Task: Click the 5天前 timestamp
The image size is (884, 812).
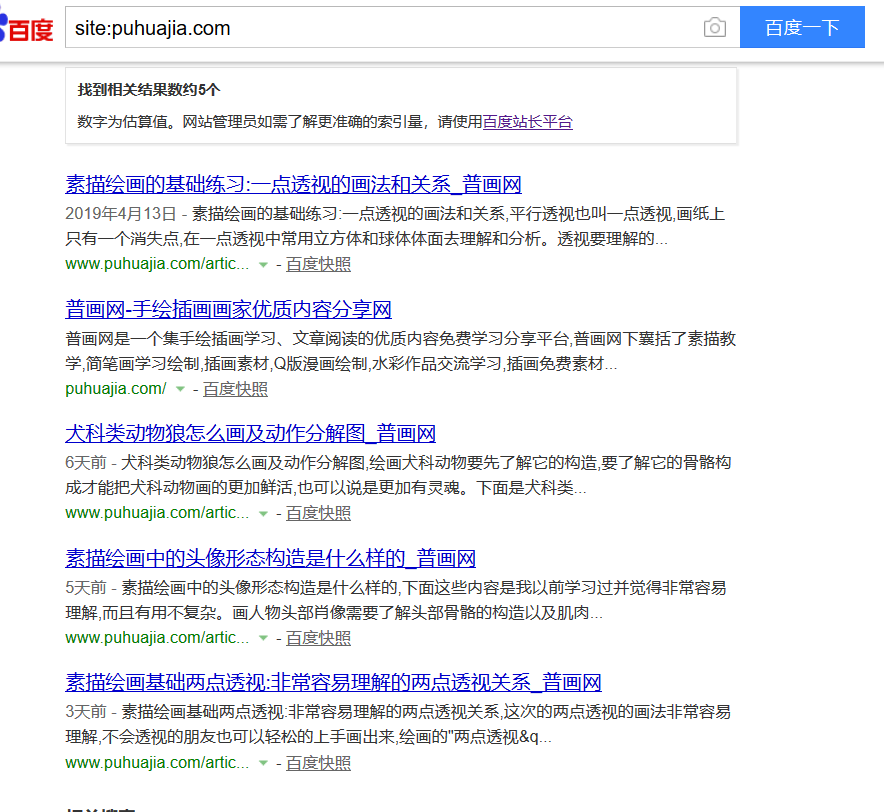Action: click(86, 588)
